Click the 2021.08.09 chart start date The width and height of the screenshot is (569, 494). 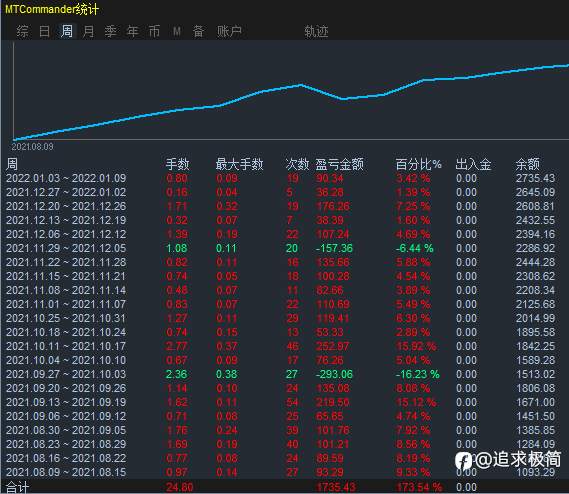(32, 147)
